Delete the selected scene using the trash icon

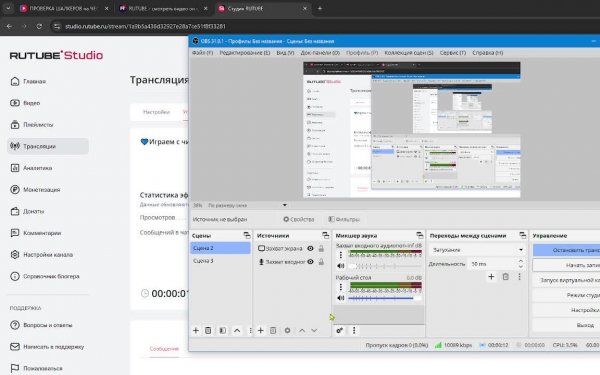[208, 330]
